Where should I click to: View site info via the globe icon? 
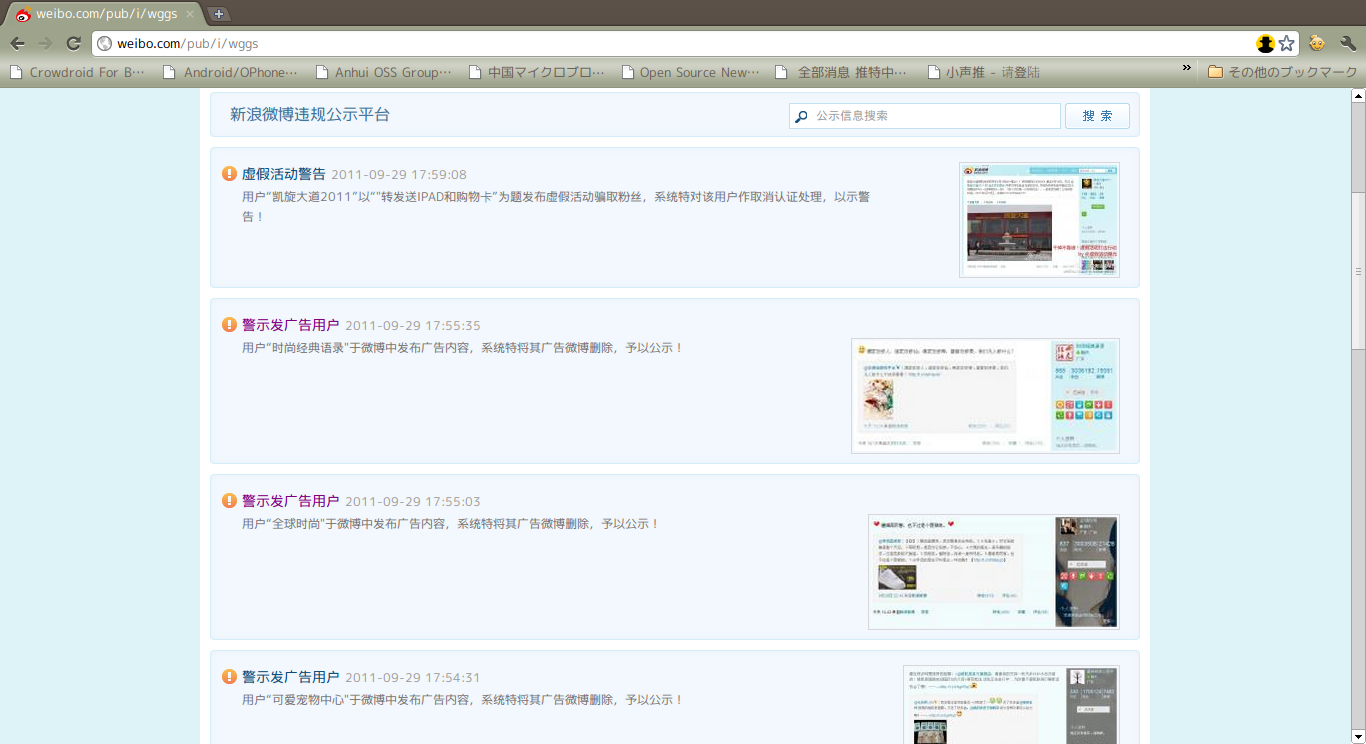[x=105, y=43]
